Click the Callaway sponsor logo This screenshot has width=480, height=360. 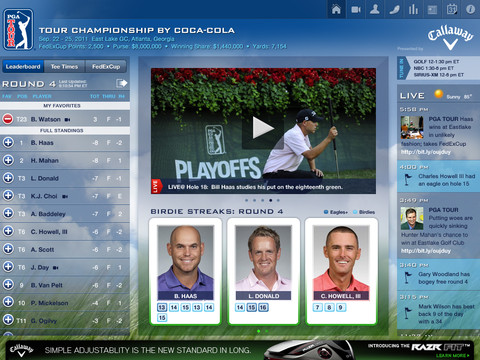tap(451, 38)
